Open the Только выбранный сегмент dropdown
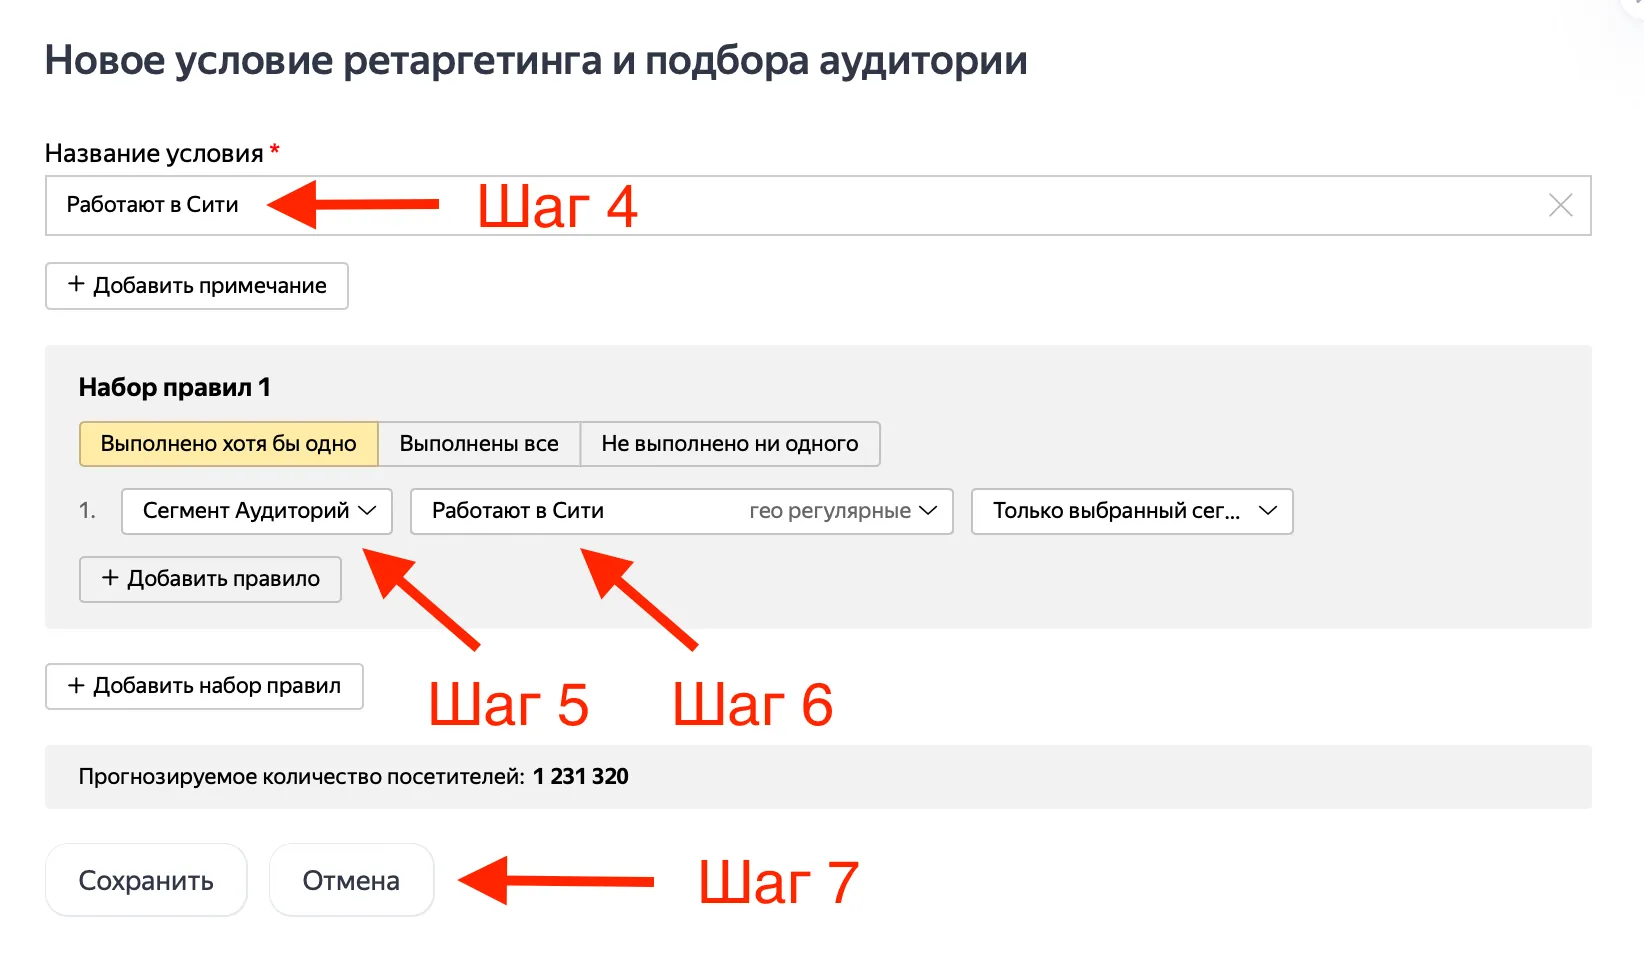Viewport: 1644px width, 956px height. (x=1131, y=511)
